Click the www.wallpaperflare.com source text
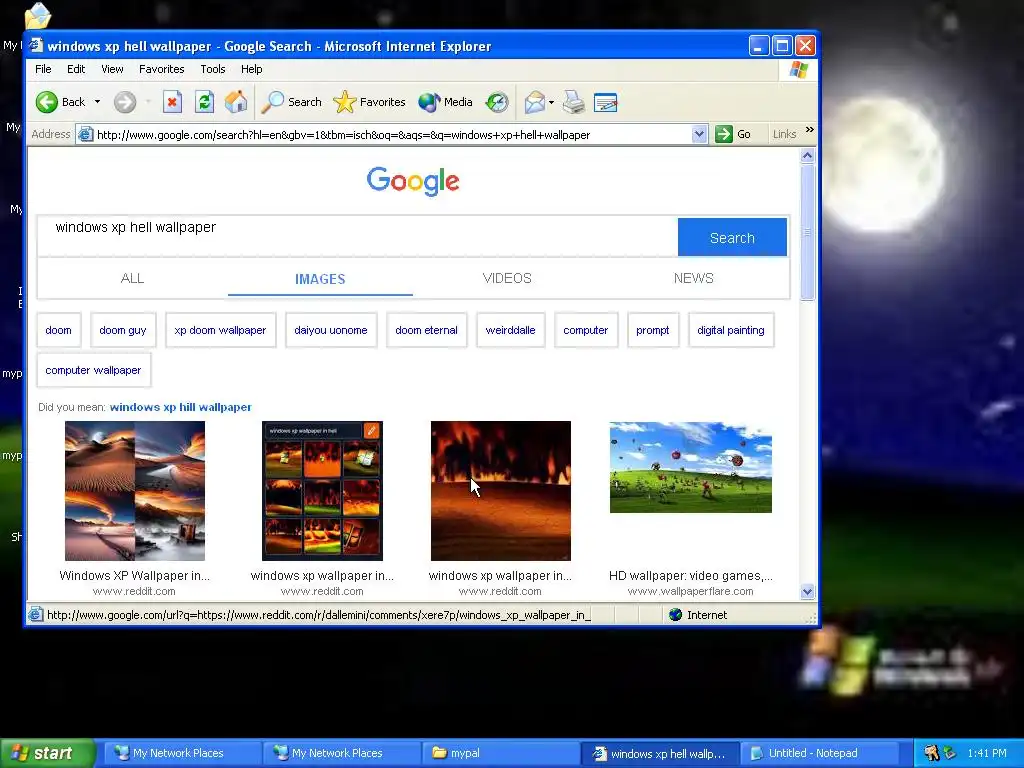The image size is (1024, 768). coord(691,591)
